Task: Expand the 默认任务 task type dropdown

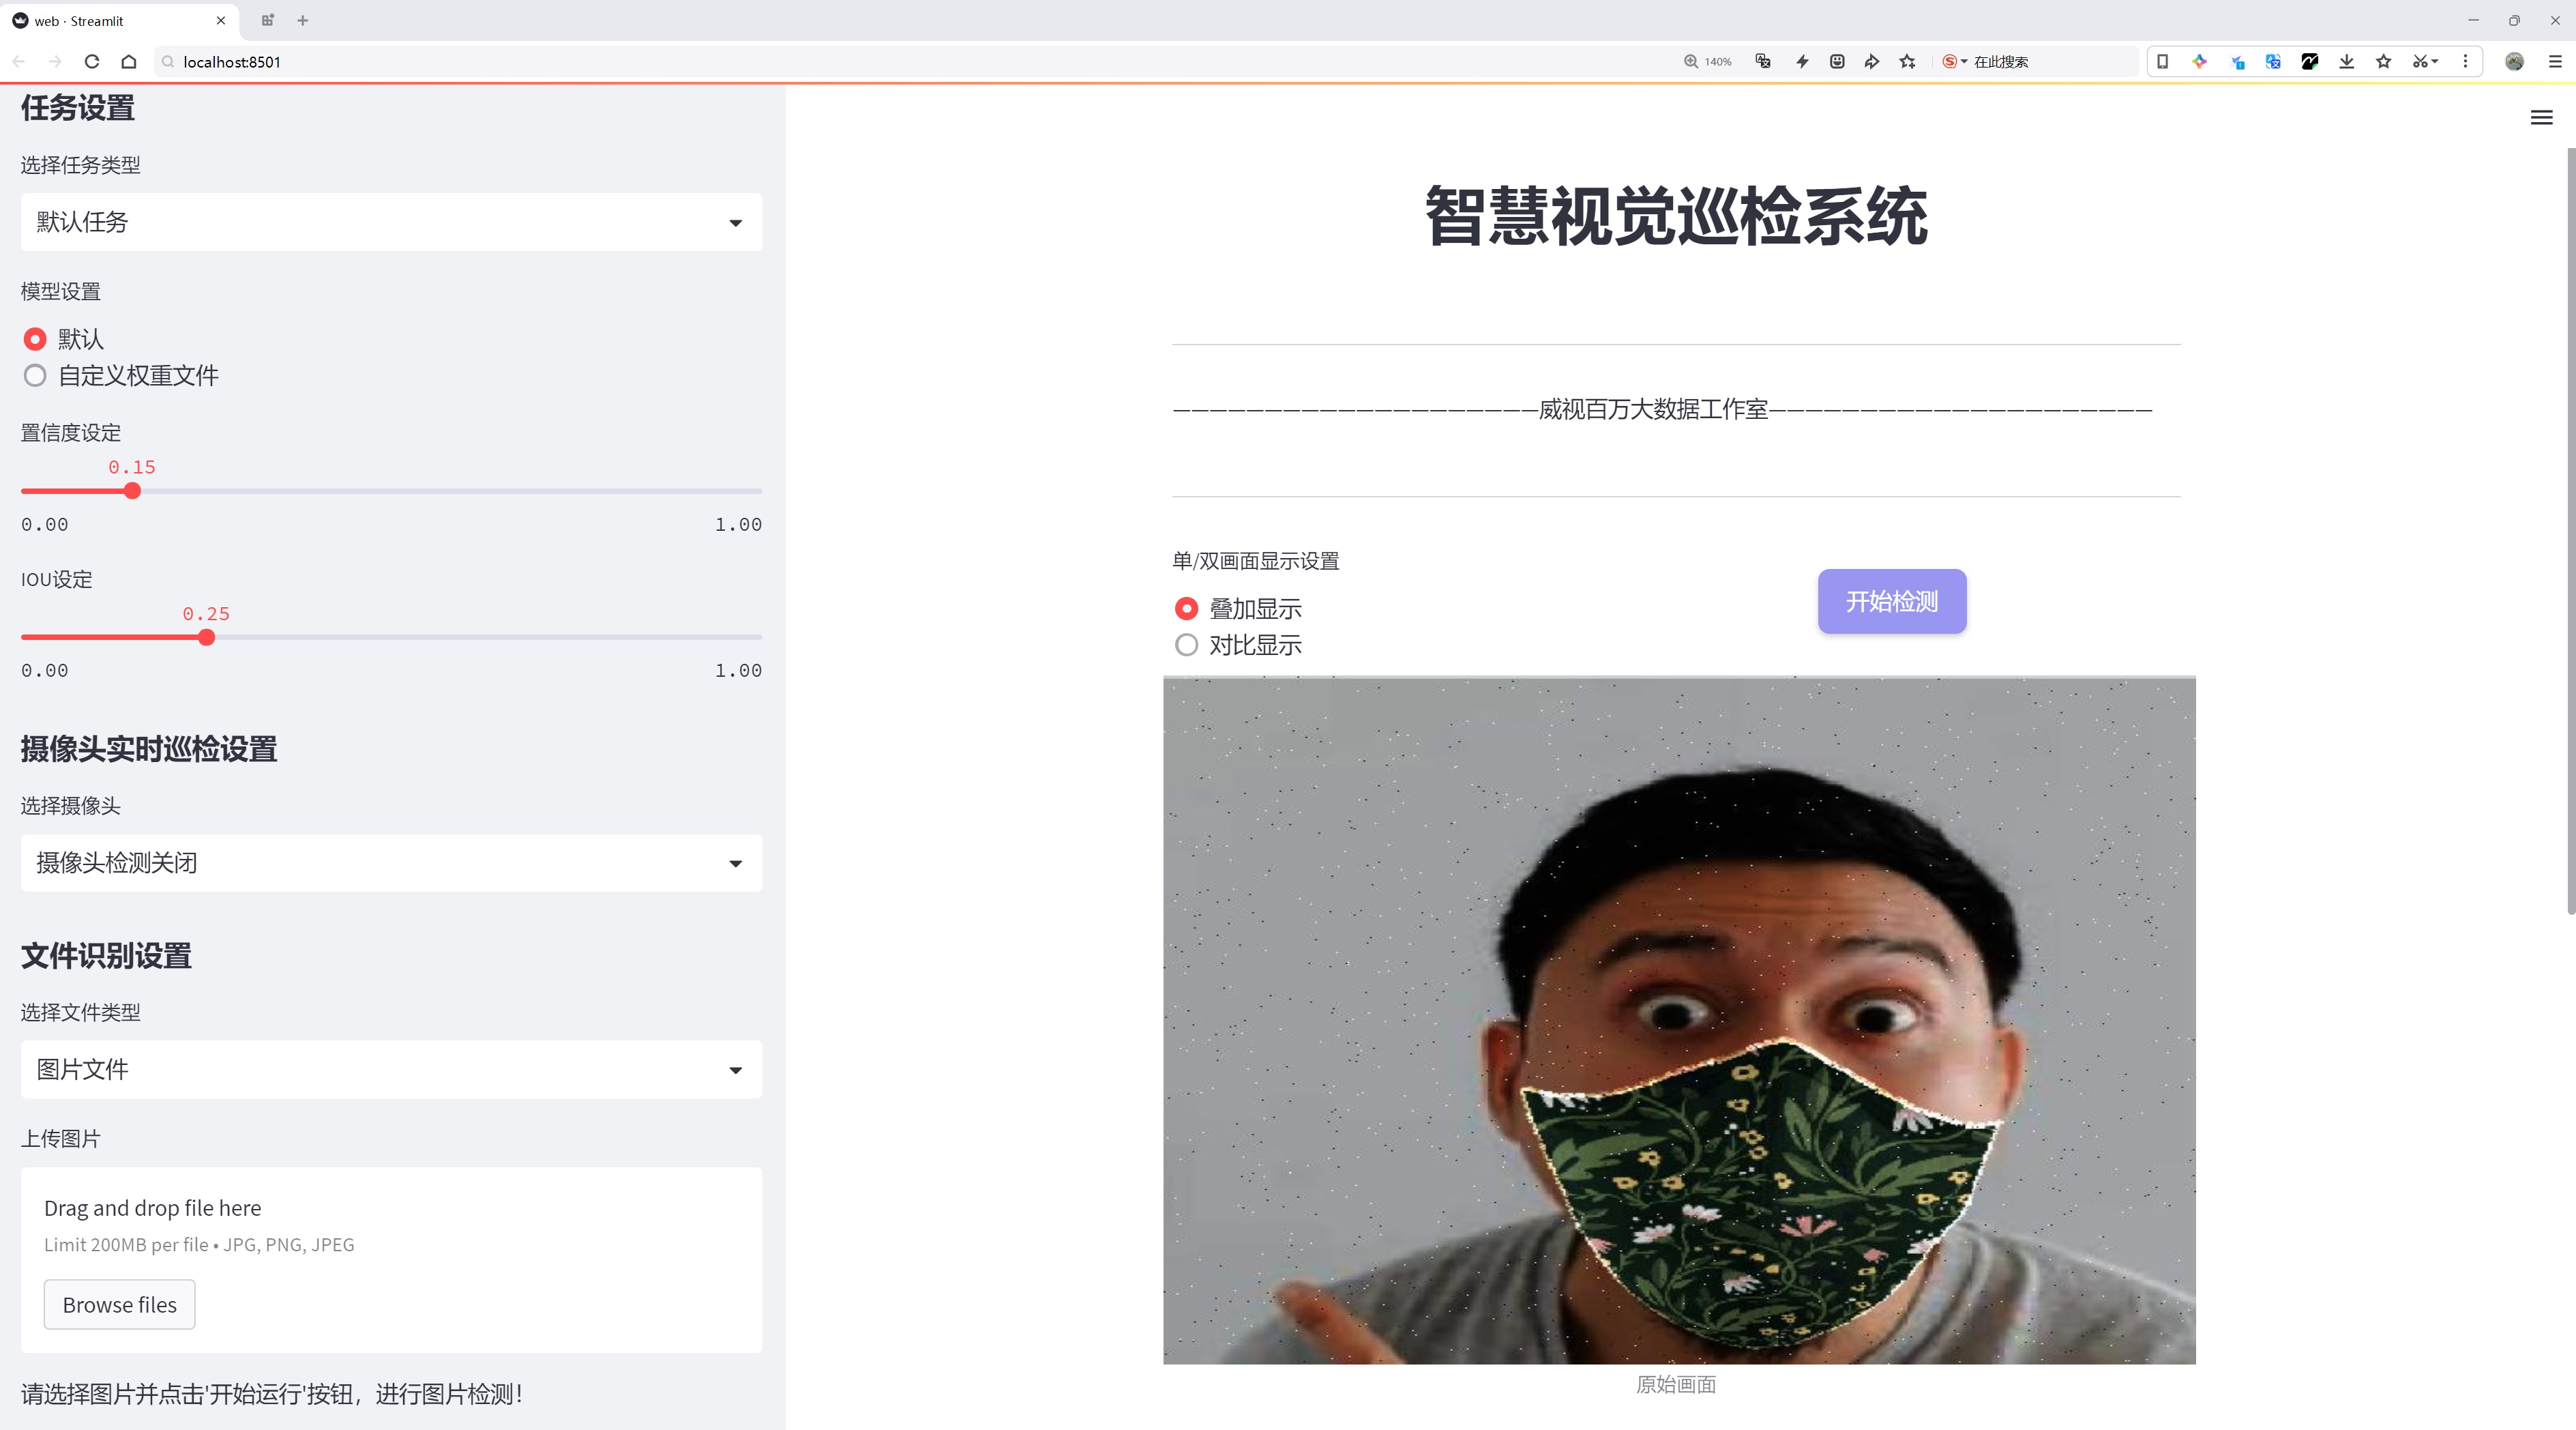Action: tap(391, 222)
